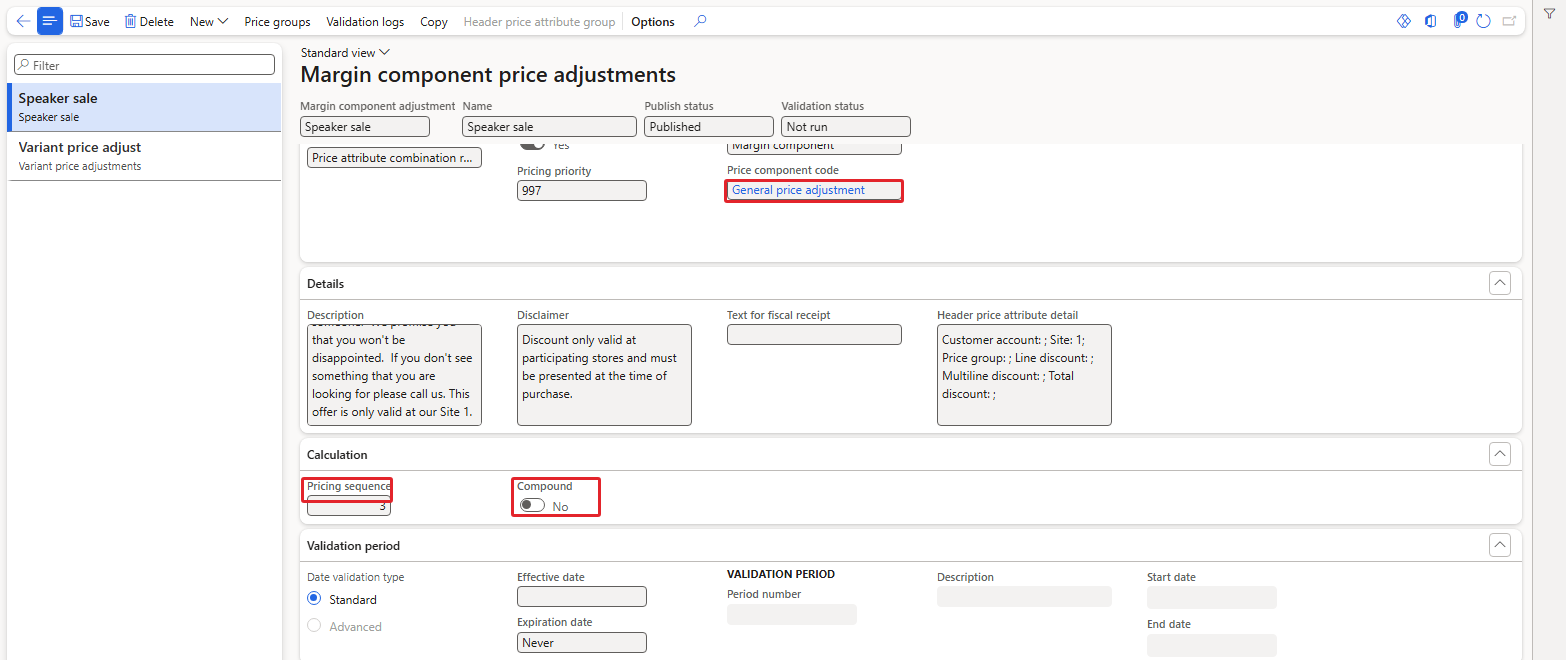Click the Description text box in Details
1566x660 pixels.
click(394, 375)
